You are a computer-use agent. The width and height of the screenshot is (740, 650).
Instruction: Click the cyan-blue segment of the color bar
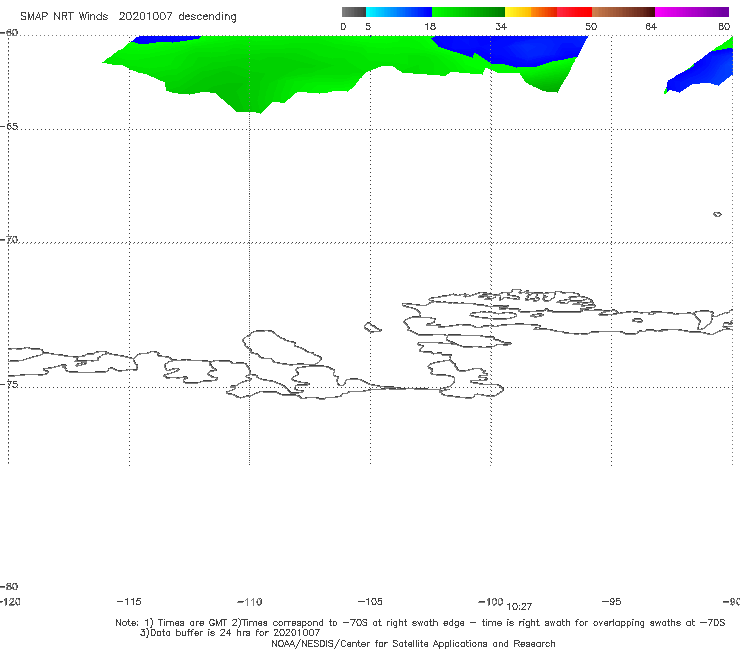(x=399, y=12)
